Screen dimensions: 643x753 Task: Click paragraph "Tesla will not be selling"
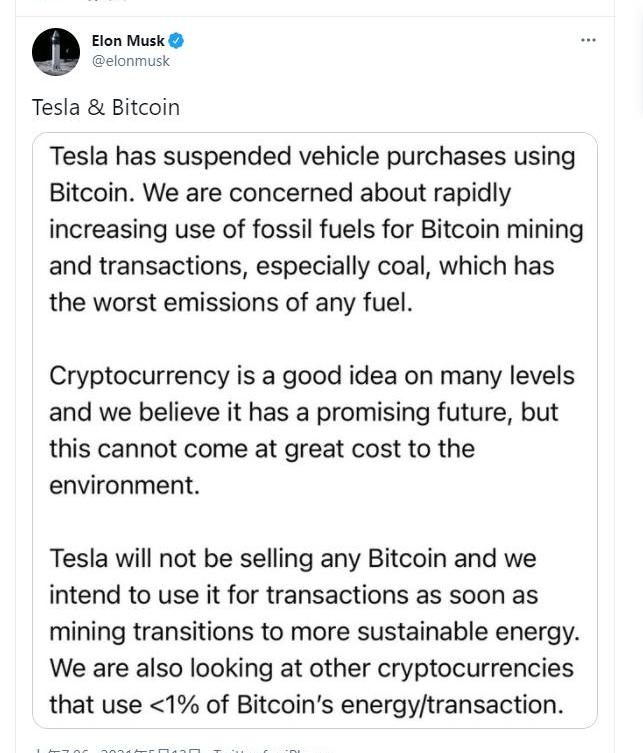tap(315, 632)
